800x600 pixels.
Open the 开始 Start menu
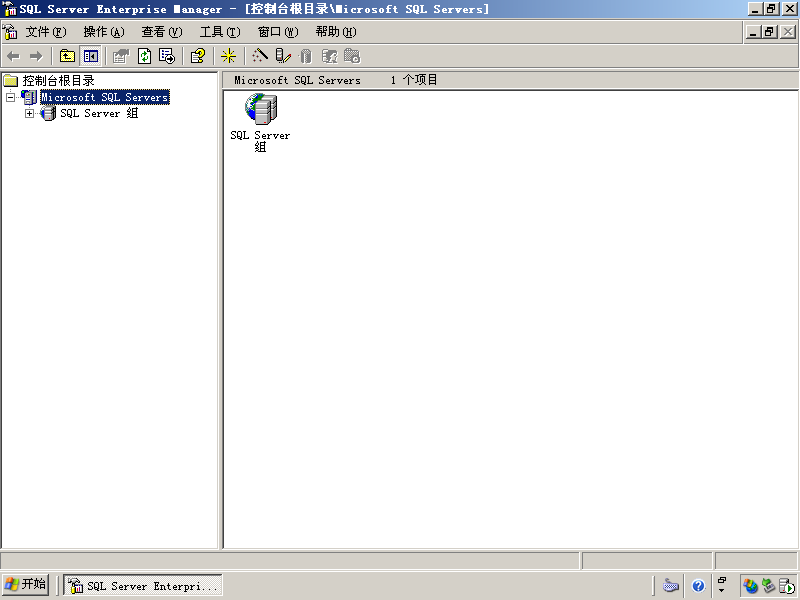point(26,585)
